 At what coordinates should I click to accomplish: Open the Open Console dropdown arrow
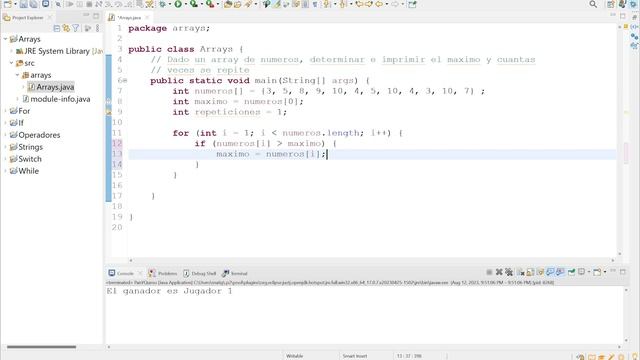click(x=604, y=272)
